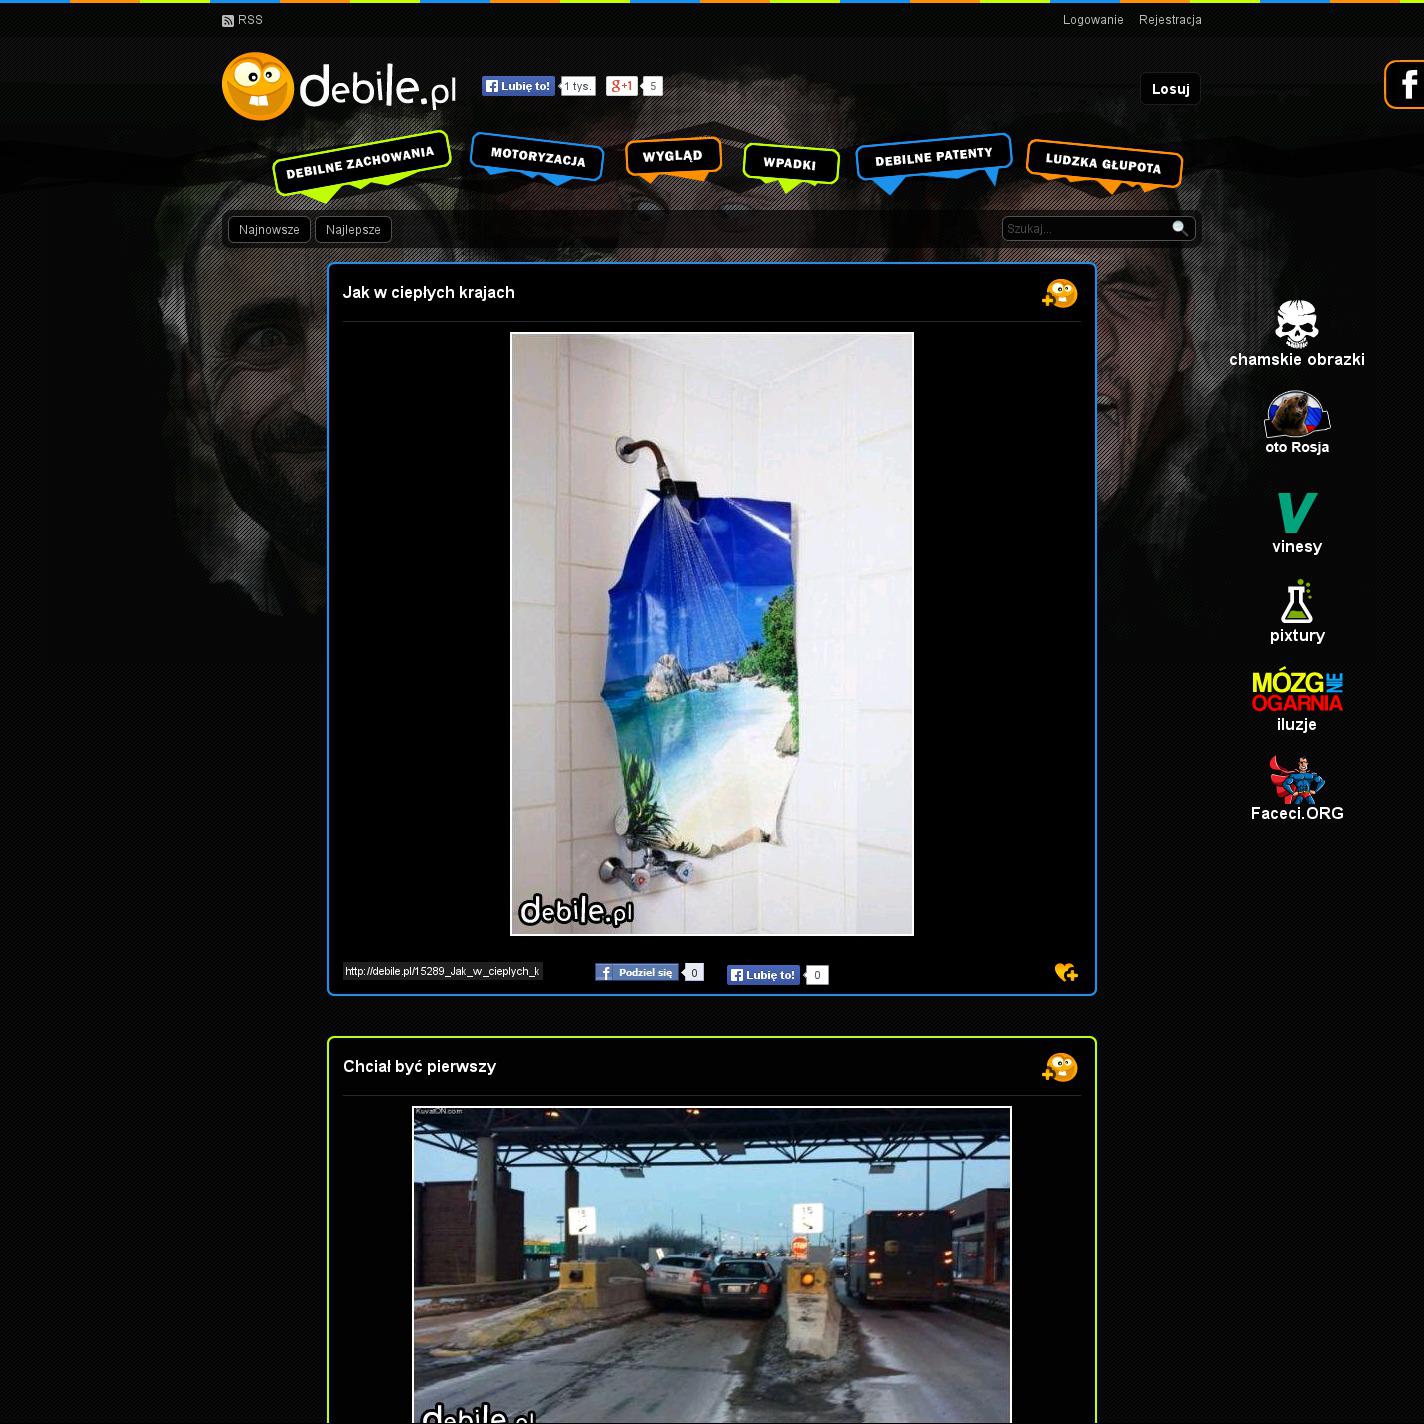Click the Rejestracja link

coord(1170,20)
